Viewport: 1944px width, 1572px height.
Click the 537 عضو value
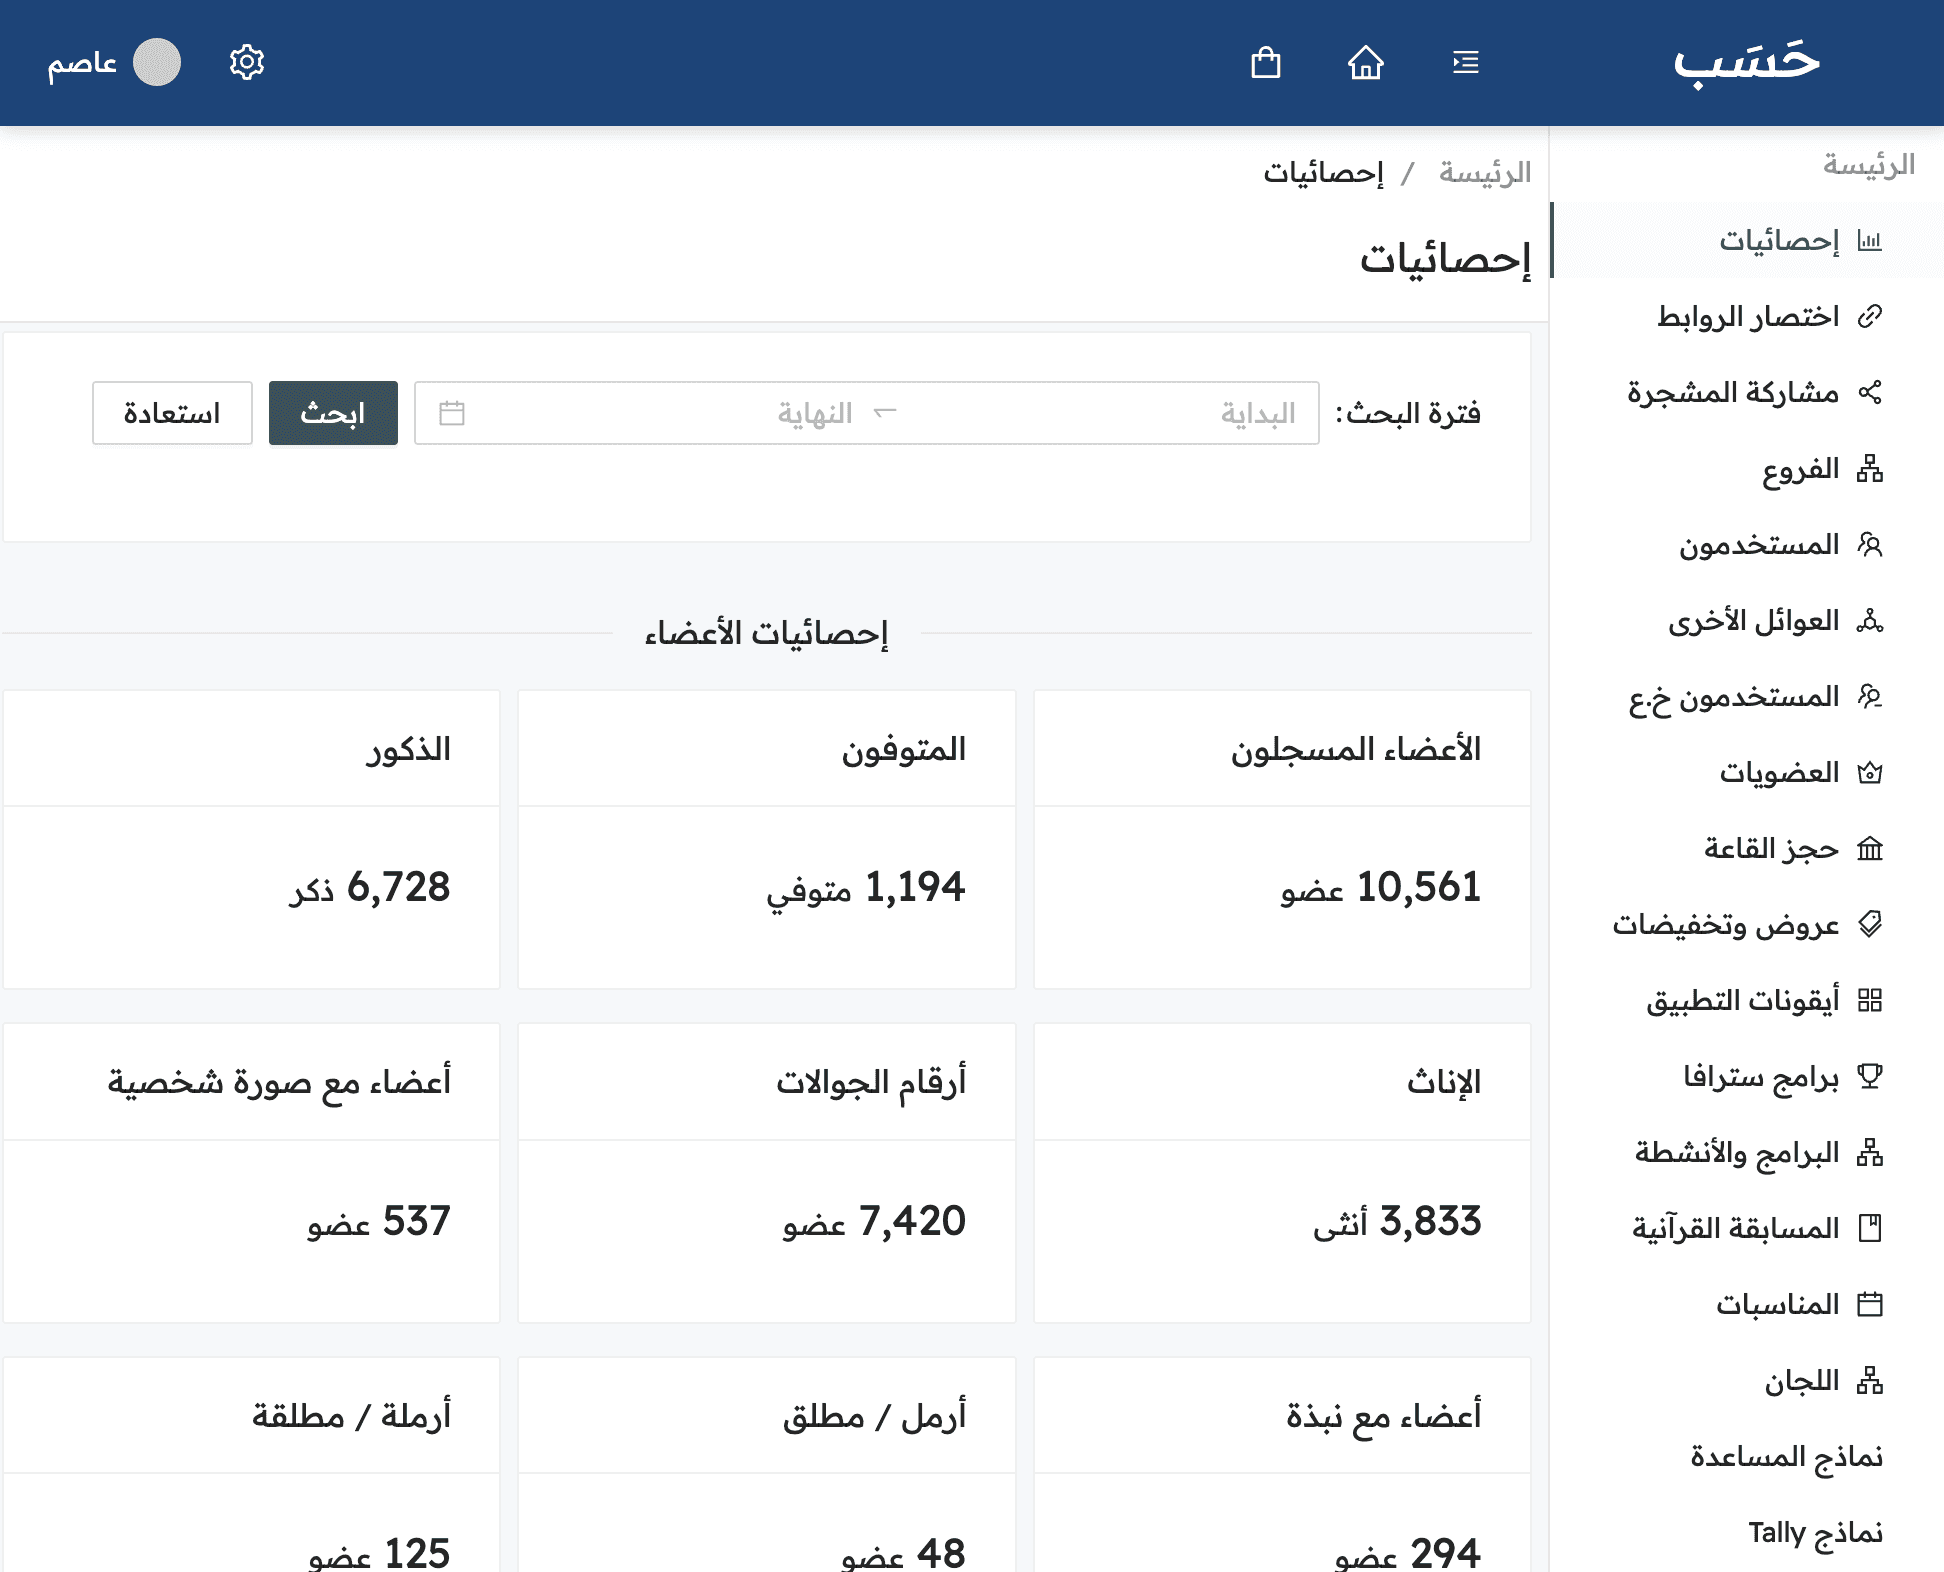click(379, 1222)
